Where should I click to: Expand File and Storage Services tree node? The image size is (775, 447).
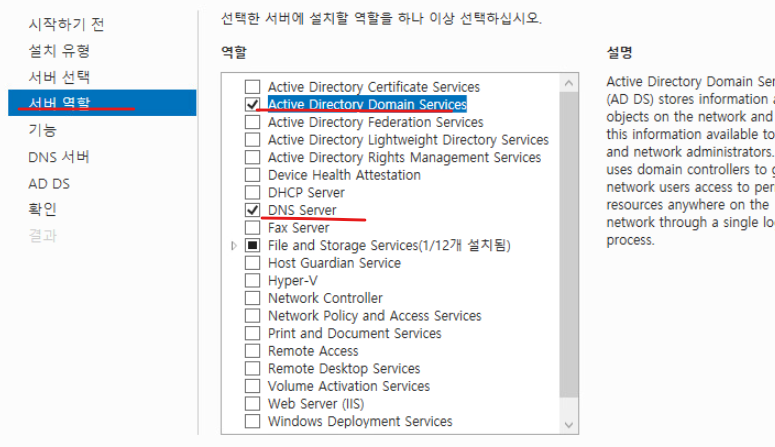pos(234,245)
